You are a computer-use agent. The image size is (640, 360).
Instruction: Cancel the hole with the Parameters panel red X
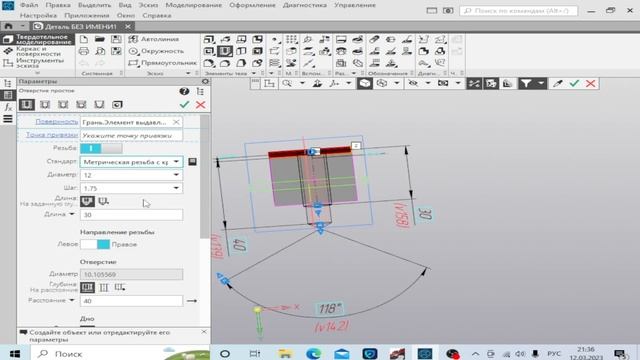pyautogui.click(x=200, y=105)
